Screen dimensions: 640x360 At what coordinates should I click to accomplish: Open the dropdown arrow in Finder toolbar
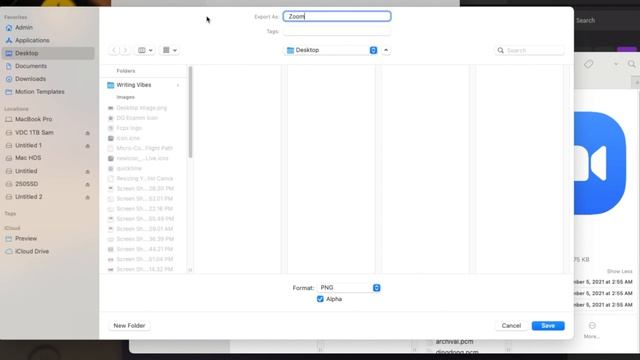pos(616,64)
